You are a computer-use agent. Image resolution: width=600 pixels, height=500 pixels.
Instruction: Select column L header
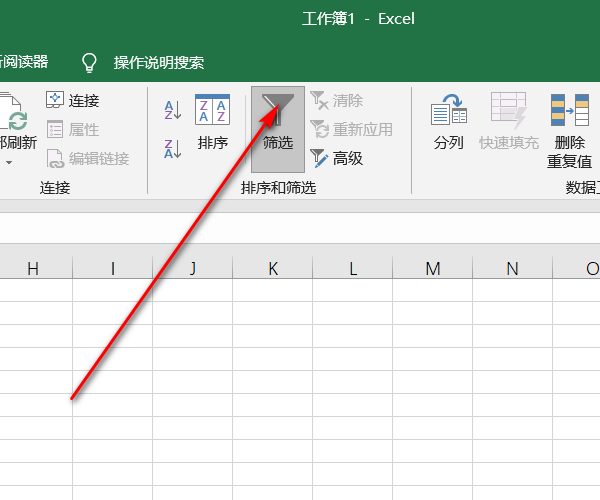(352, 269)
